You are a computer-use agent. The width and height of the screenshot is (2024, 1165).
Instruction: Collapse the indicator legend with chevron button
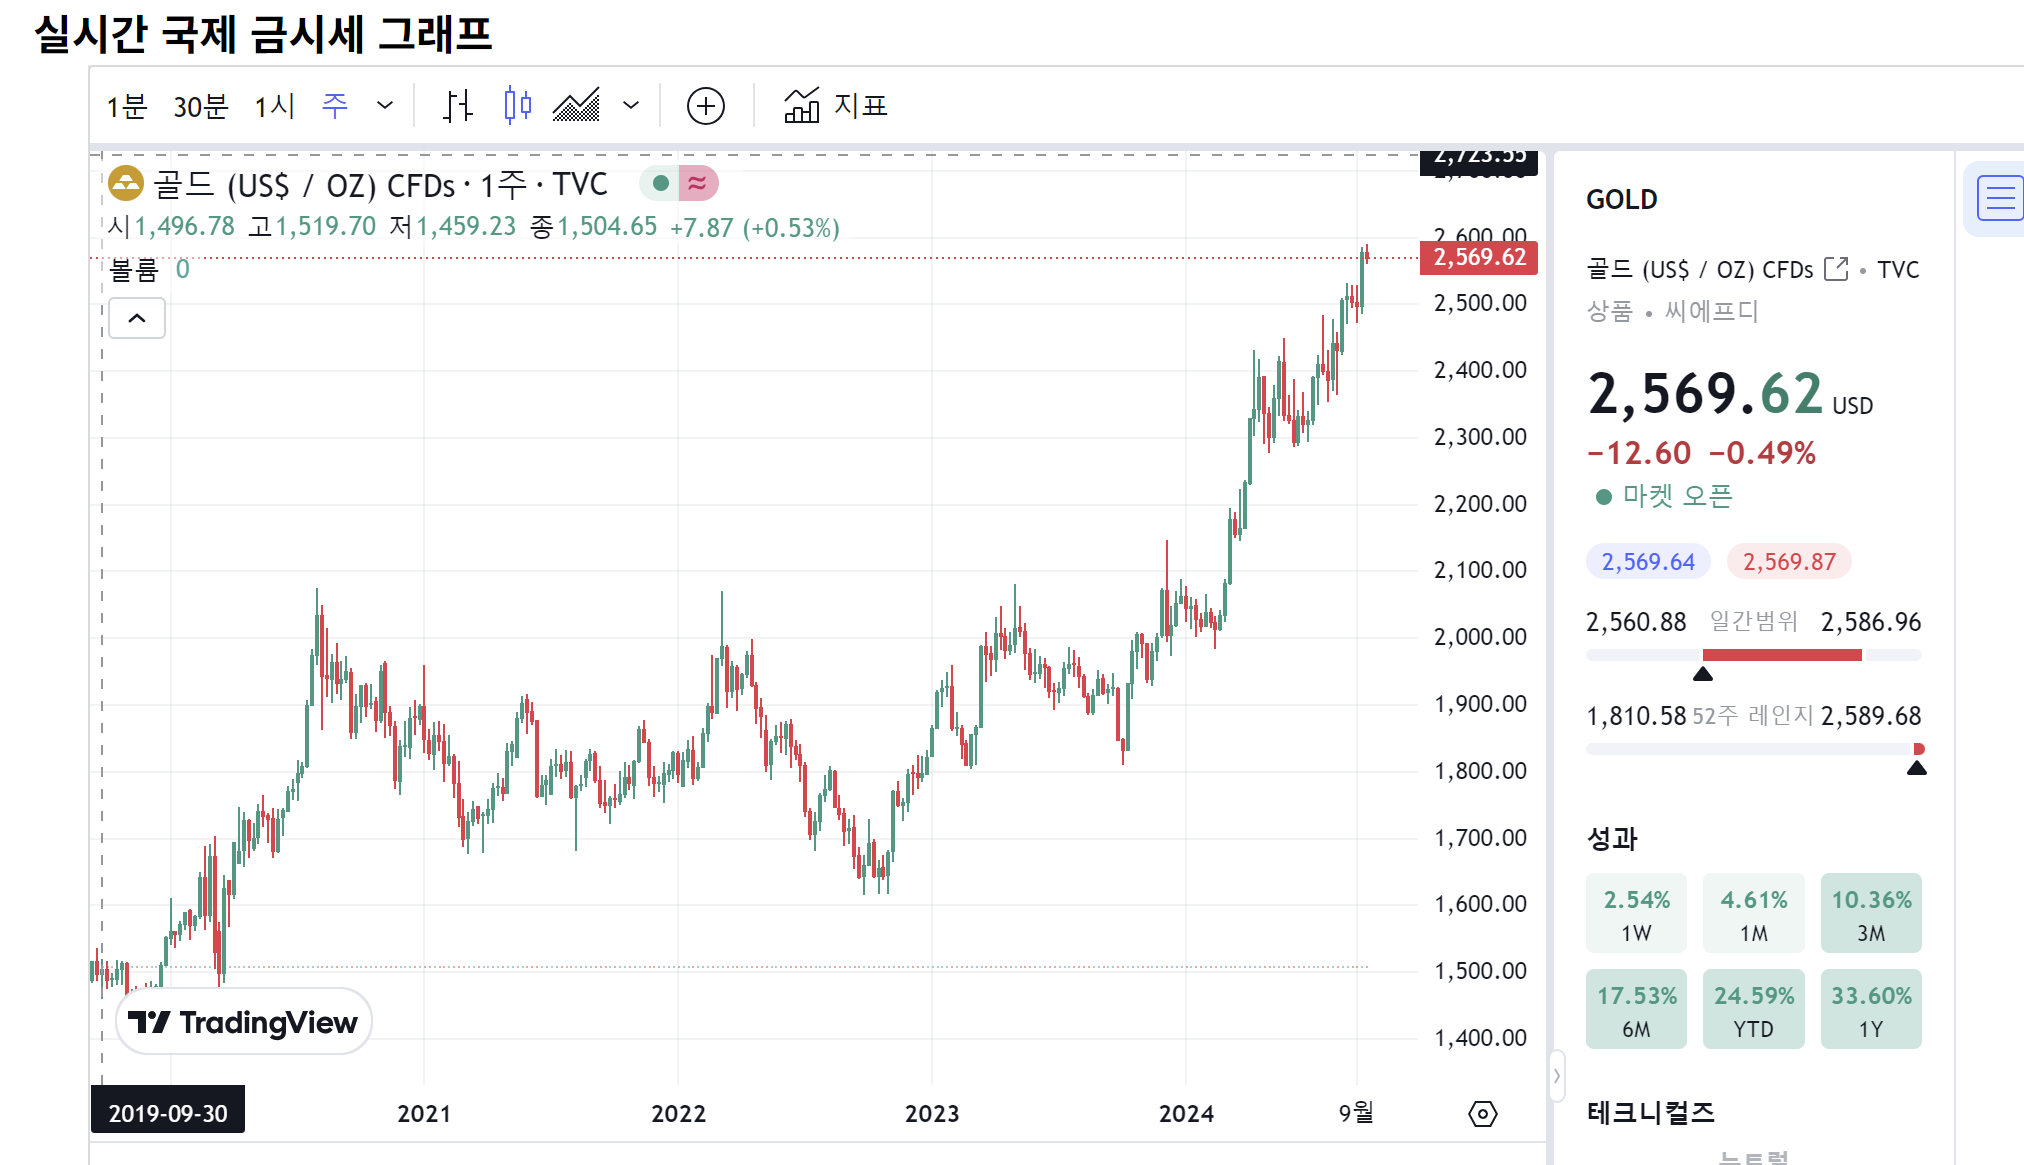point(137,318)
